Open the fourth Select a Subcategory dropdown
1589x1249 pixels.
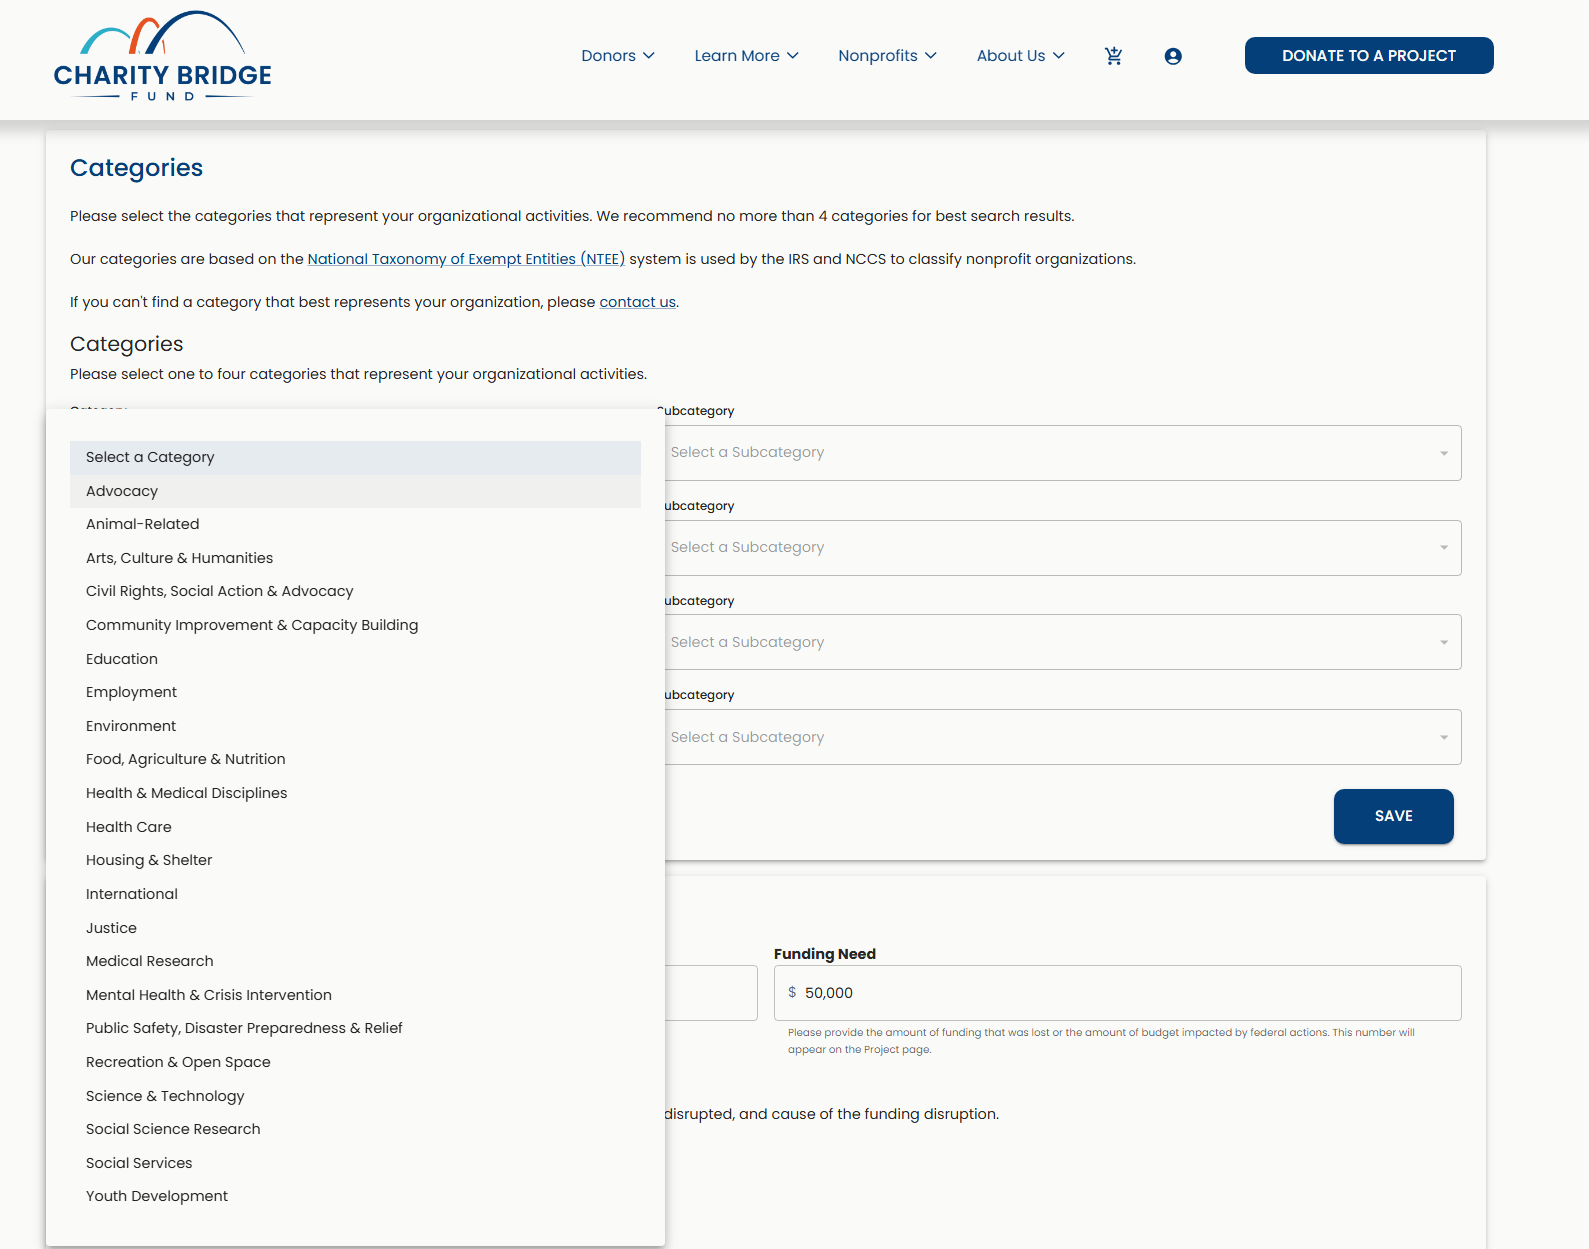(1061, 737)
